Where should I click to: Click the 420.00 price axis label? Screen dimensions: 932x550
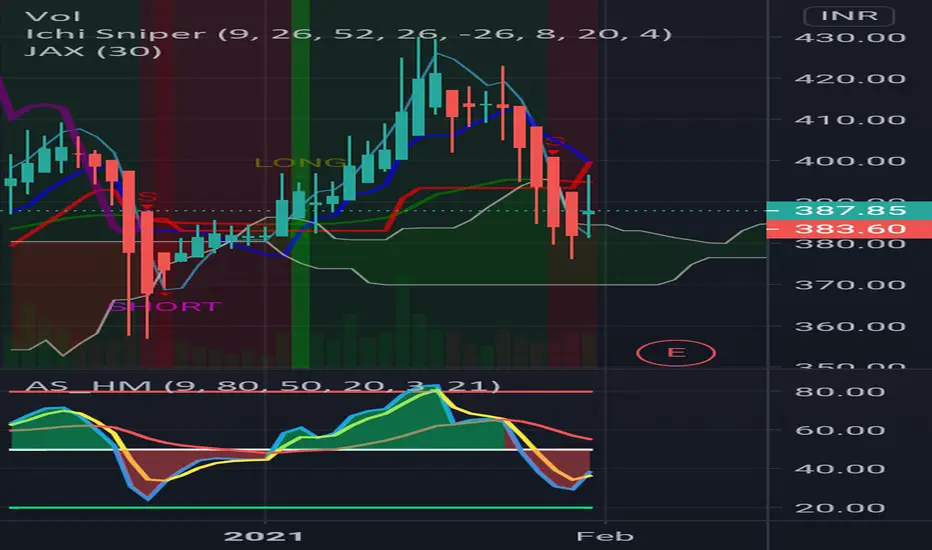click(x=850, y=79)
